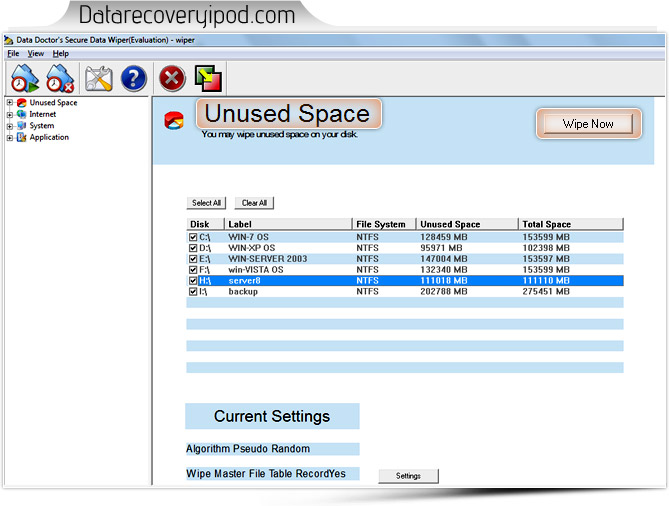Open the View menu

tap(36, 54)
